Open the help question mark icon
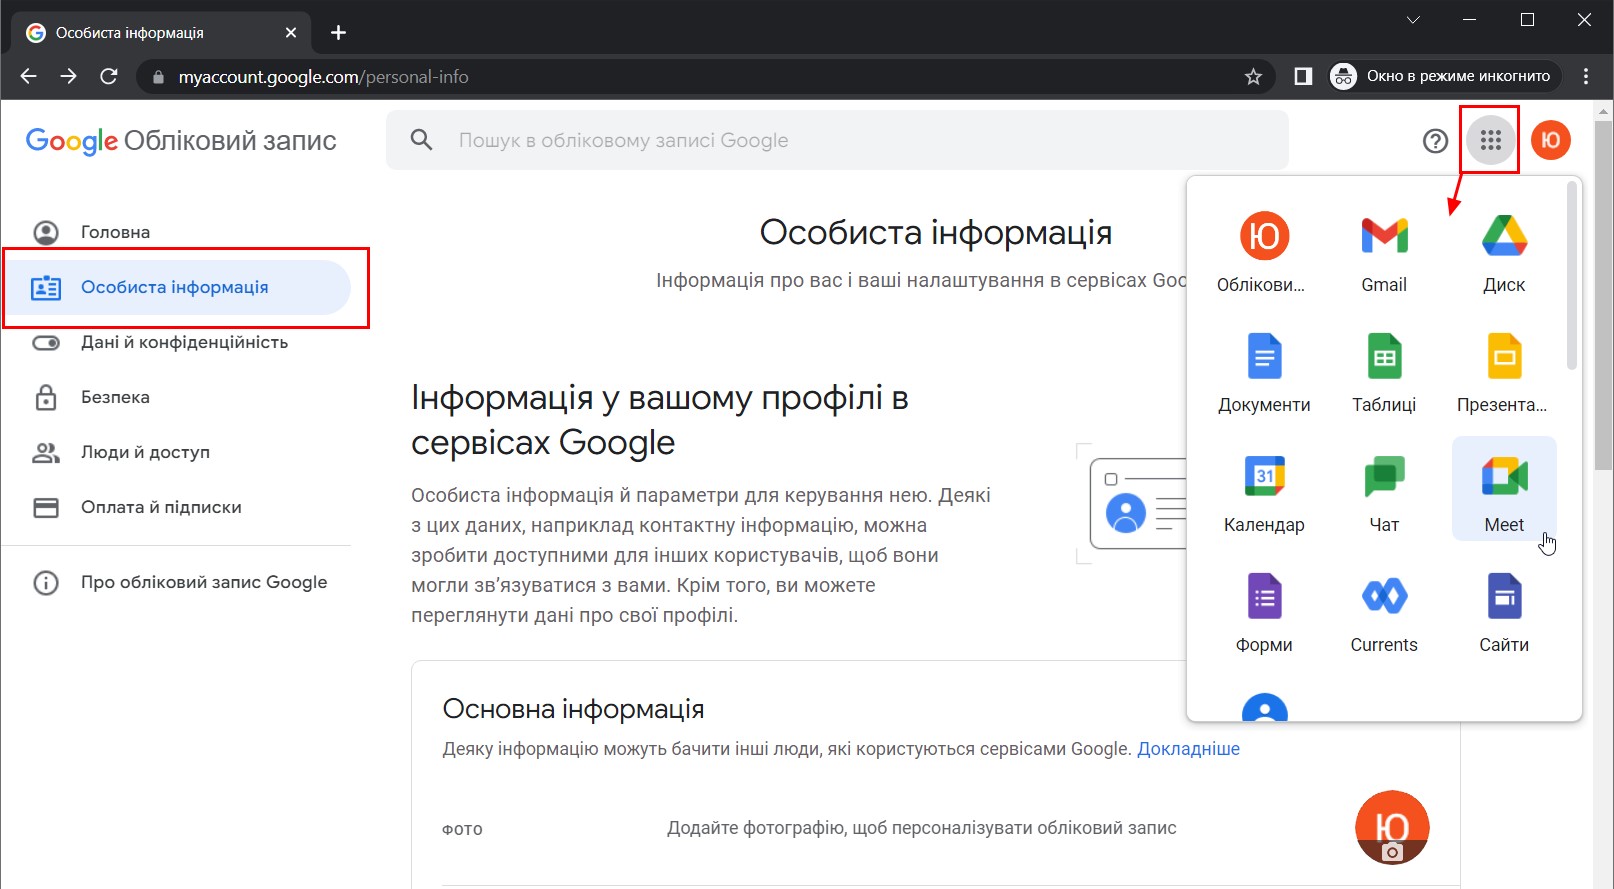 pyautogui.click(x=1435, y=141)
